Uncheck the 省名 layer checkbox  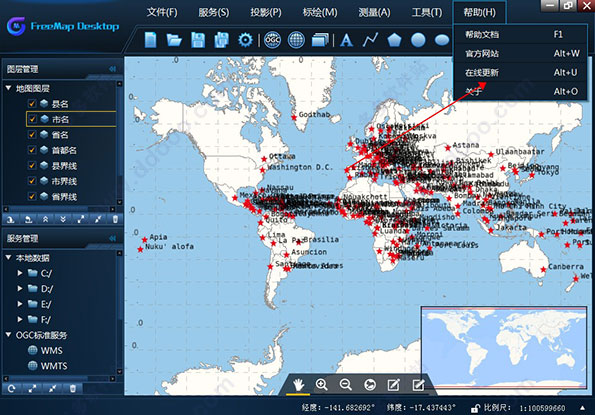click(32, 134)
